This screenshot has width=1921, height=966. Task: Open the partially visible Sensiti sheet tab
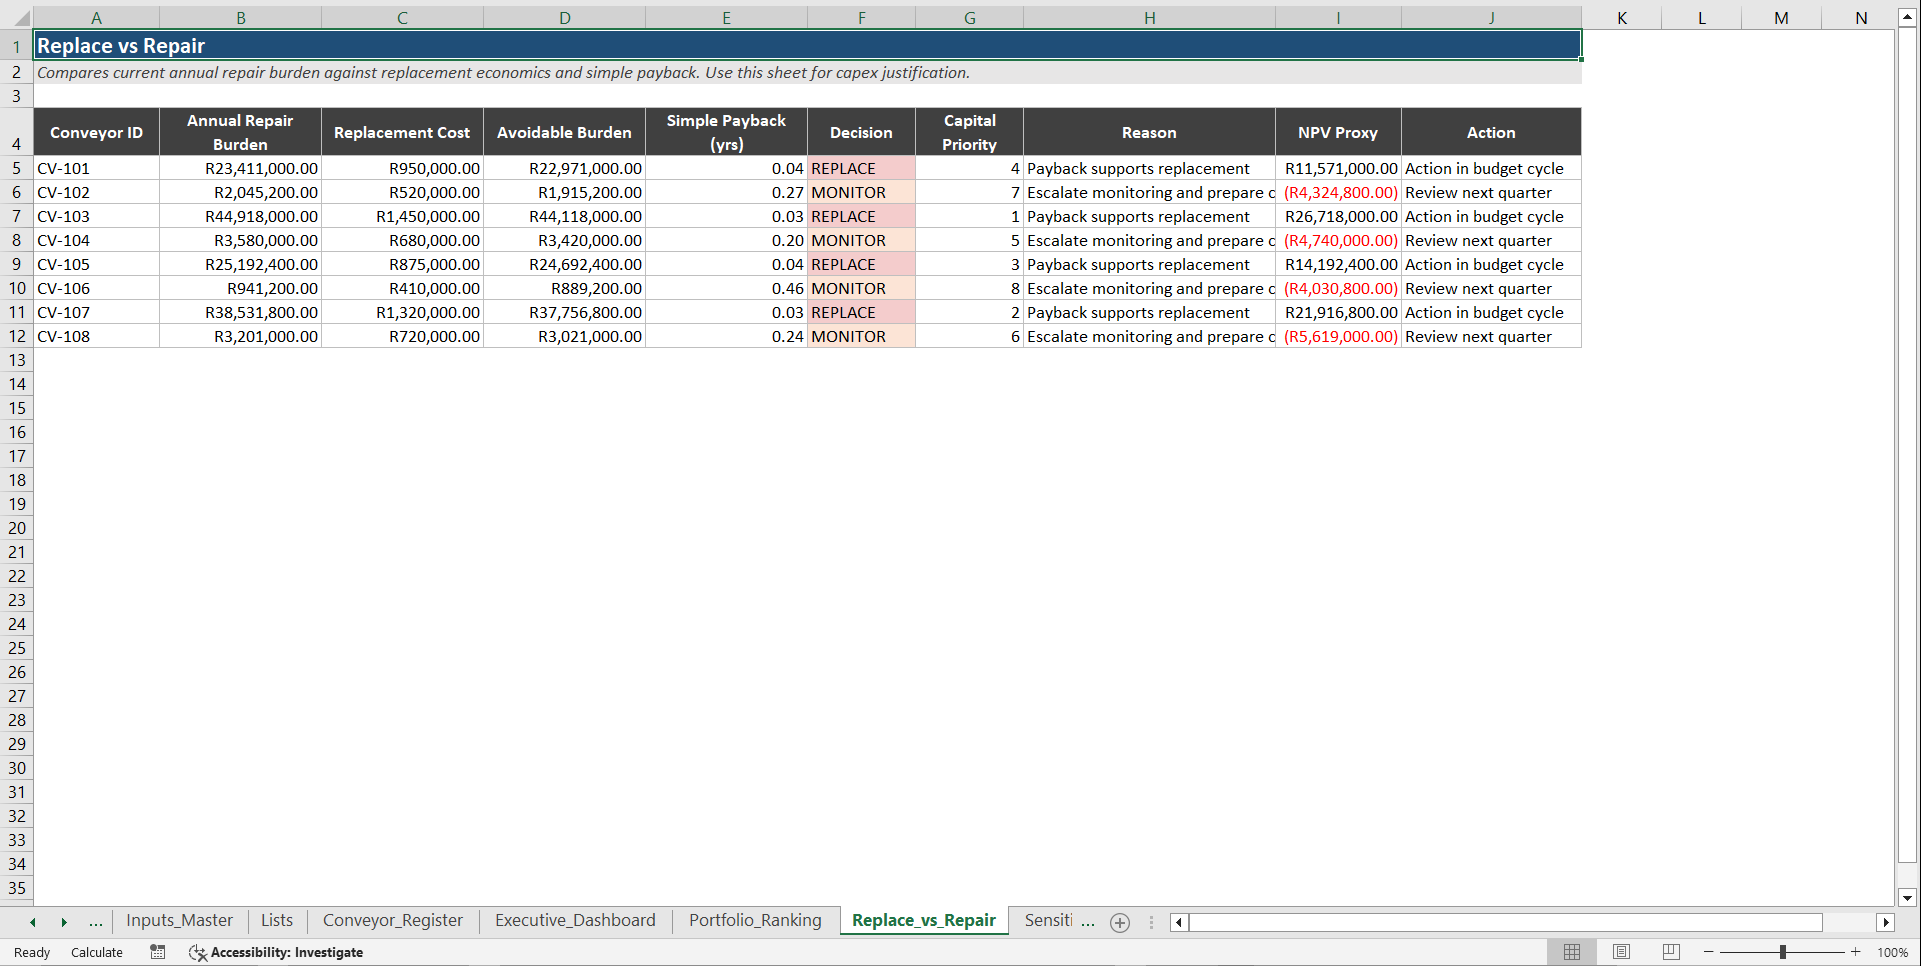[1047, 920]
